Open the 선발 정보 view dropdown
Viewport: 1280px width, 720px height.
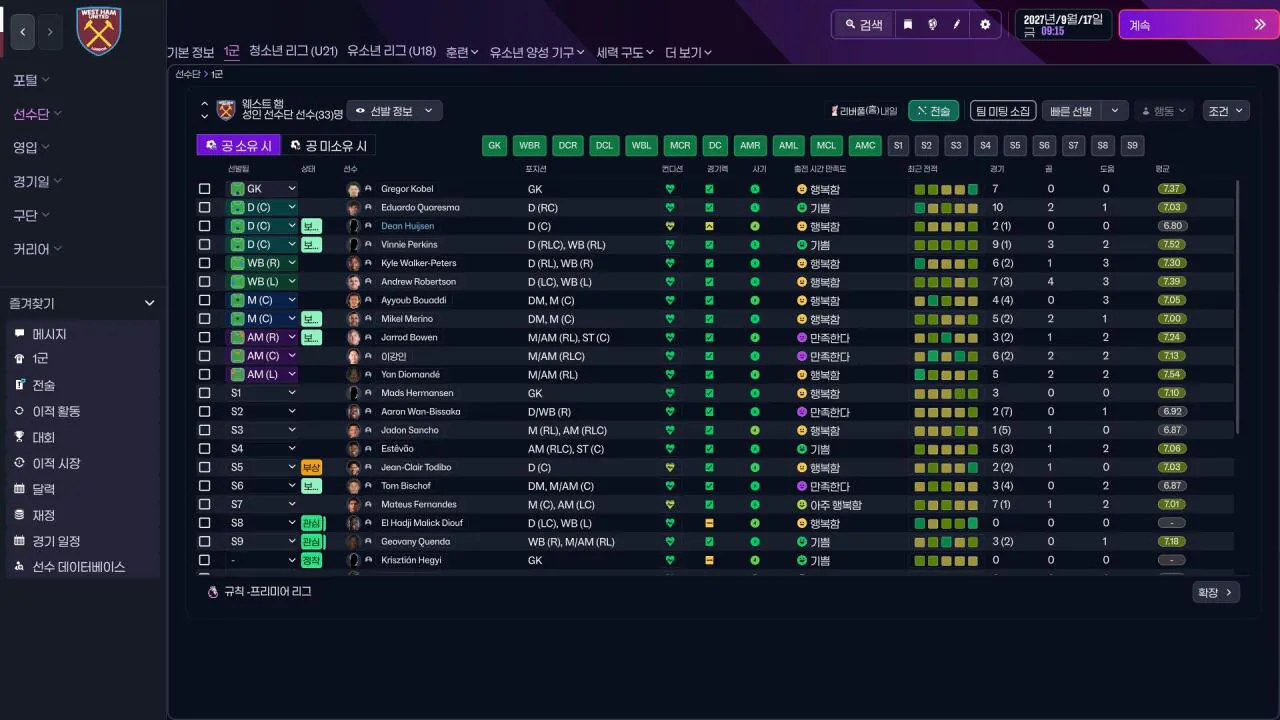click(395, 111)
